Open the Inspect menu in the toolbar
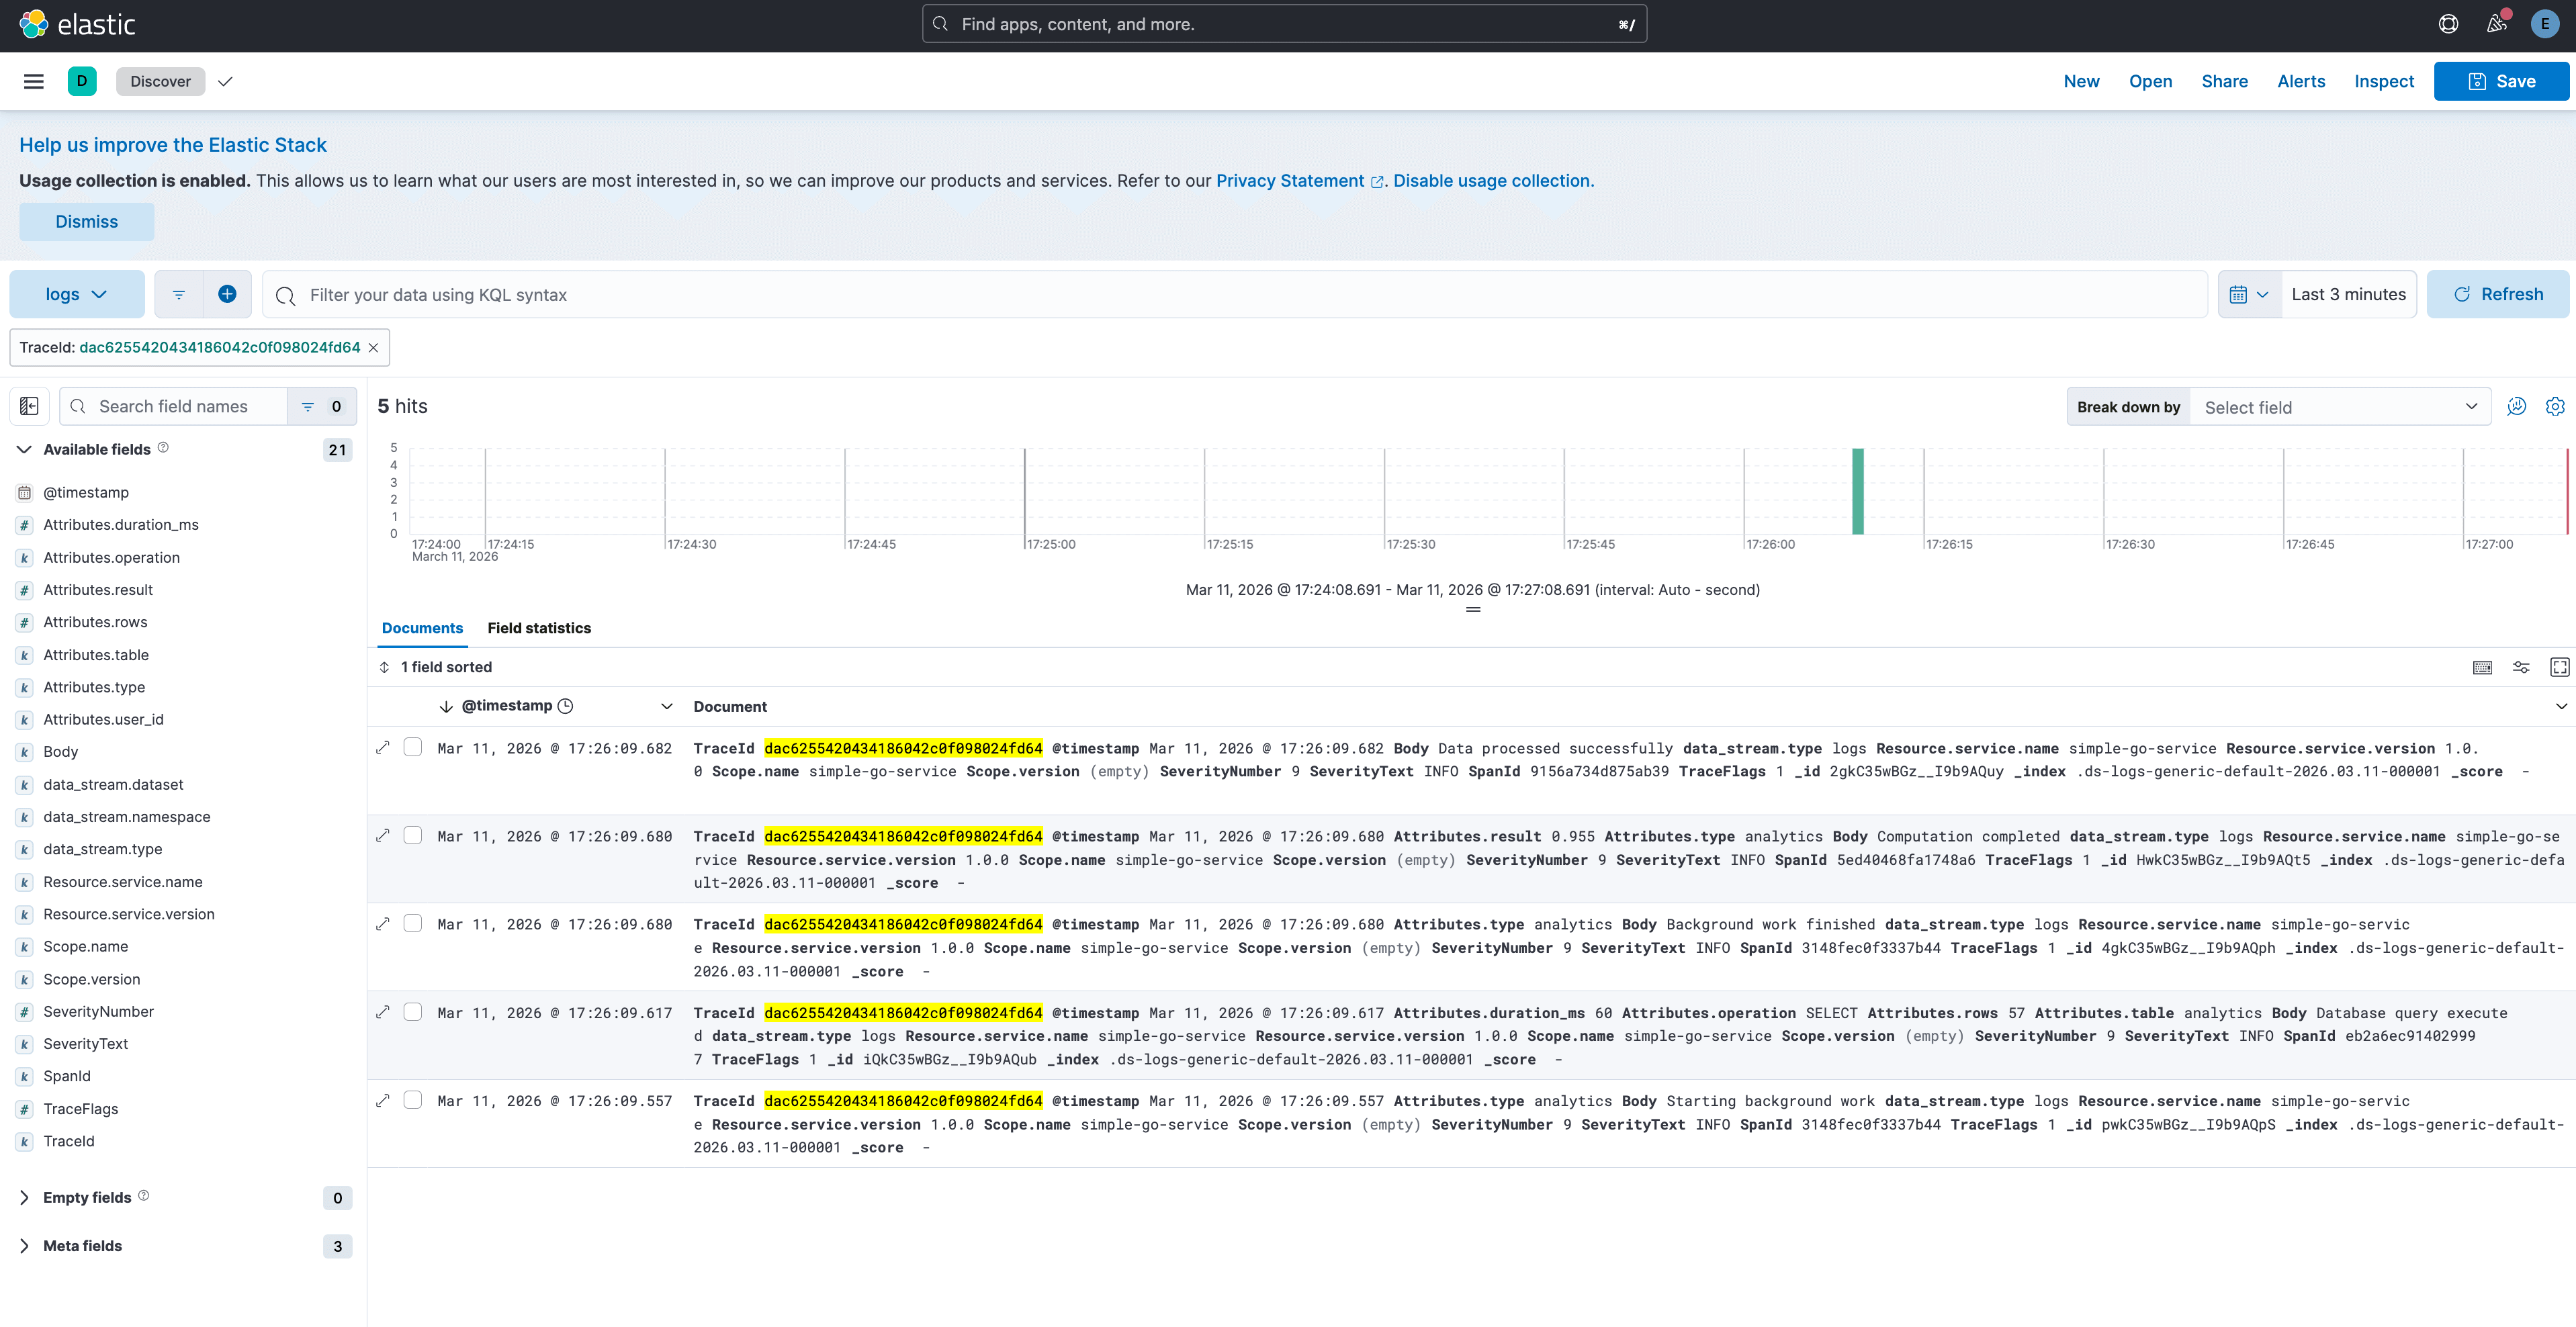The image size is (2576, 1327). tap(2384, 81)
